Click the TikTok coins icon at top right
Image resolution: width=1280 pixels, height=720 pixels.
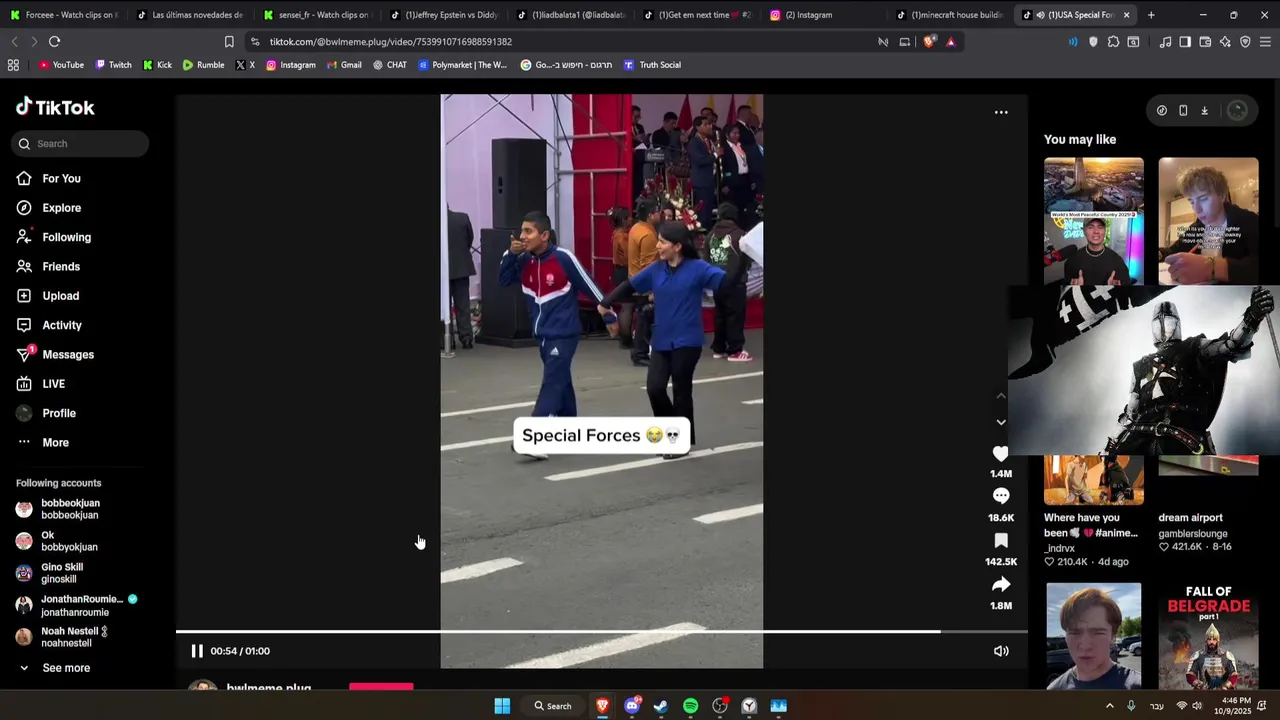click(1161, 111)
